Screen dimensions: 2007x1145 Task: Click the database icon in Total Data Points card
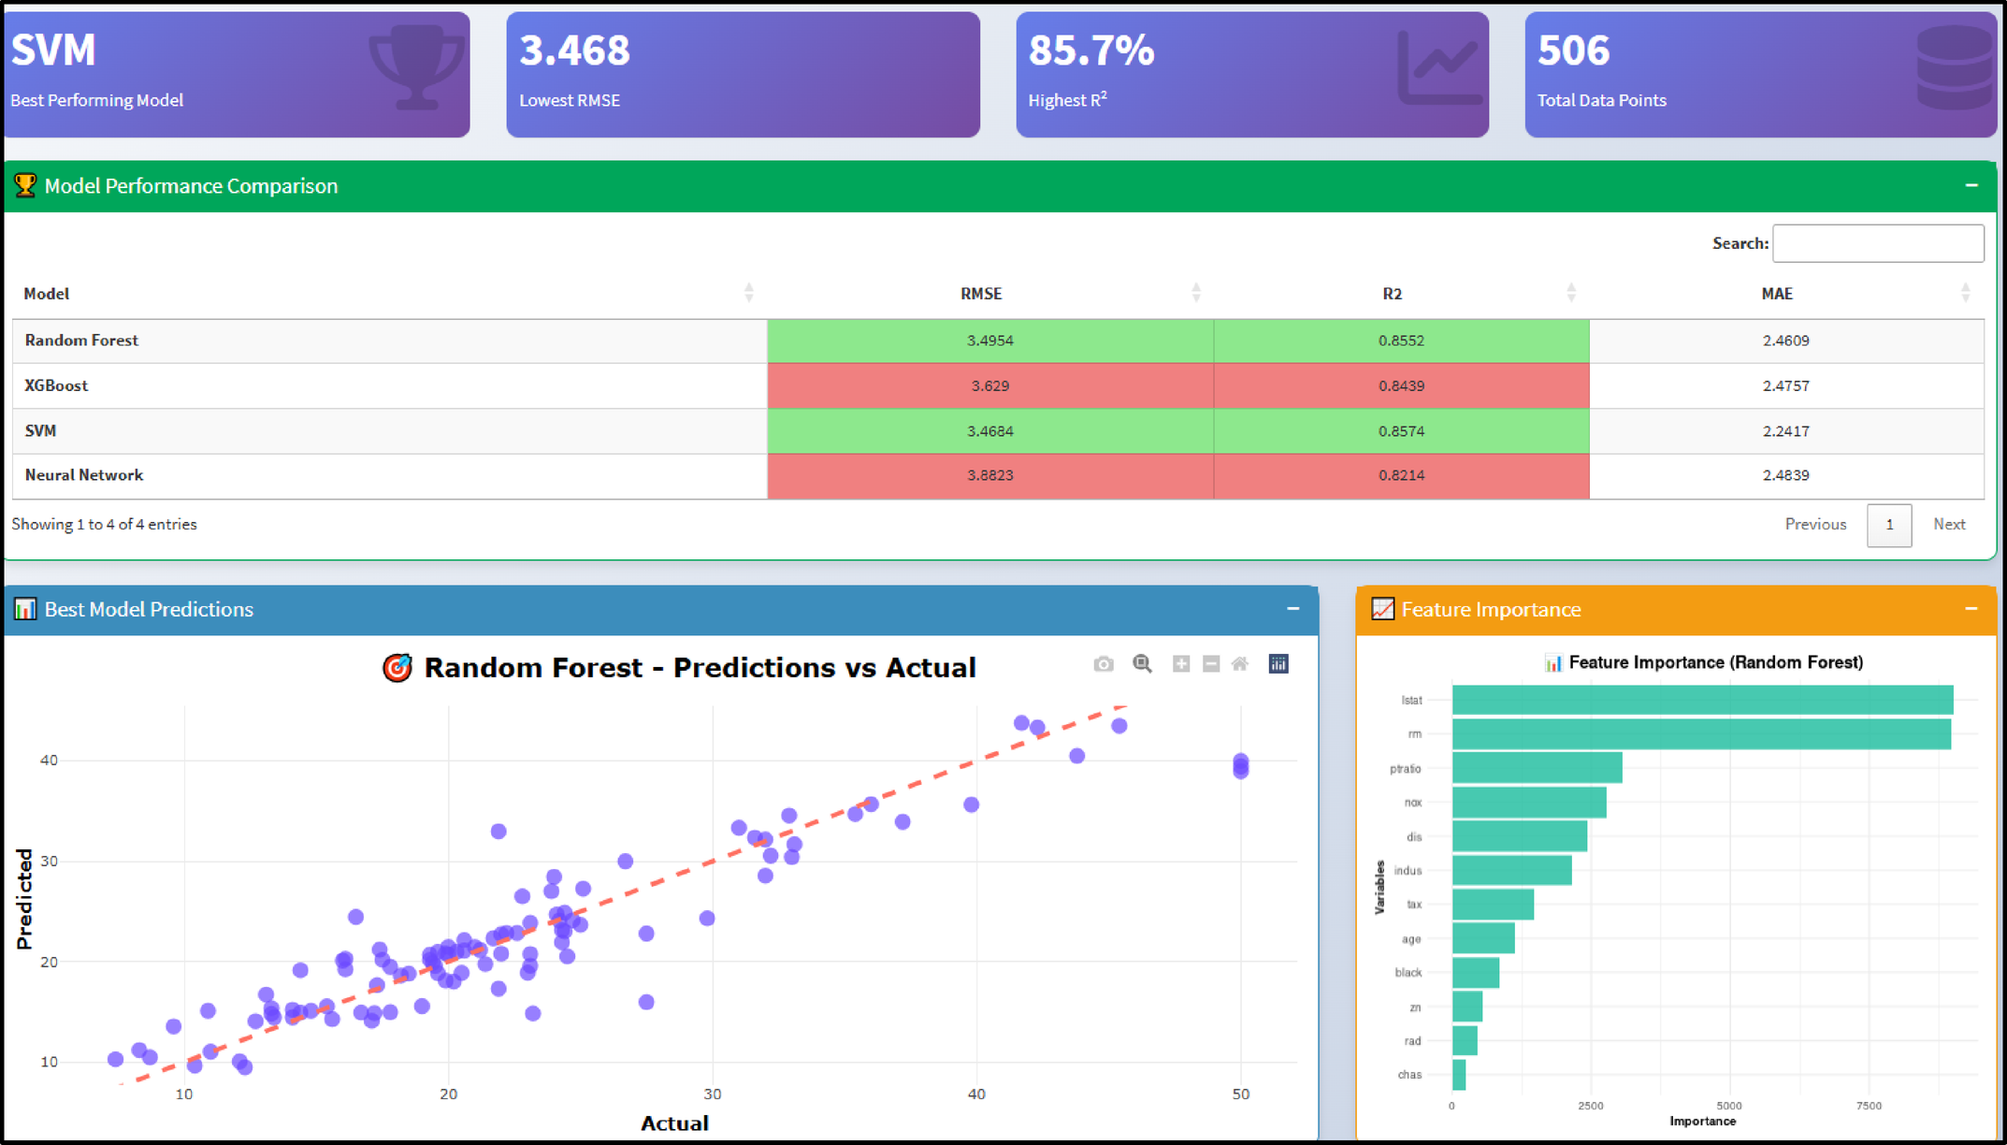[1955, 68]
